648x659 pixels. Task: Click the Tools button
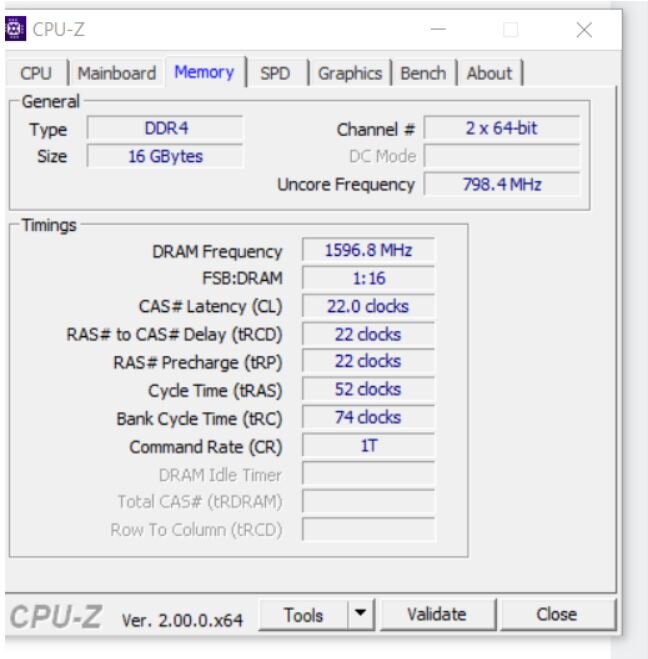(x=303, y=615)
